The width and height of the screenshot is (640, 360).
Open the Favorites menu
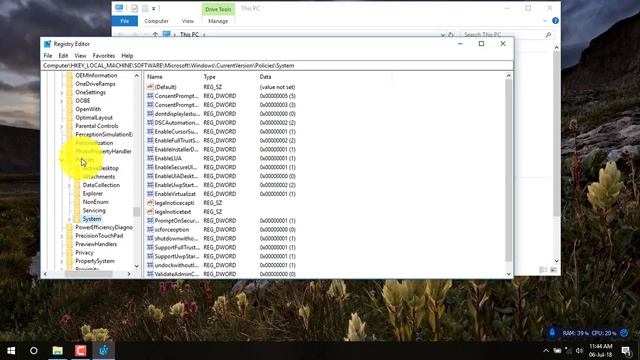104,56
